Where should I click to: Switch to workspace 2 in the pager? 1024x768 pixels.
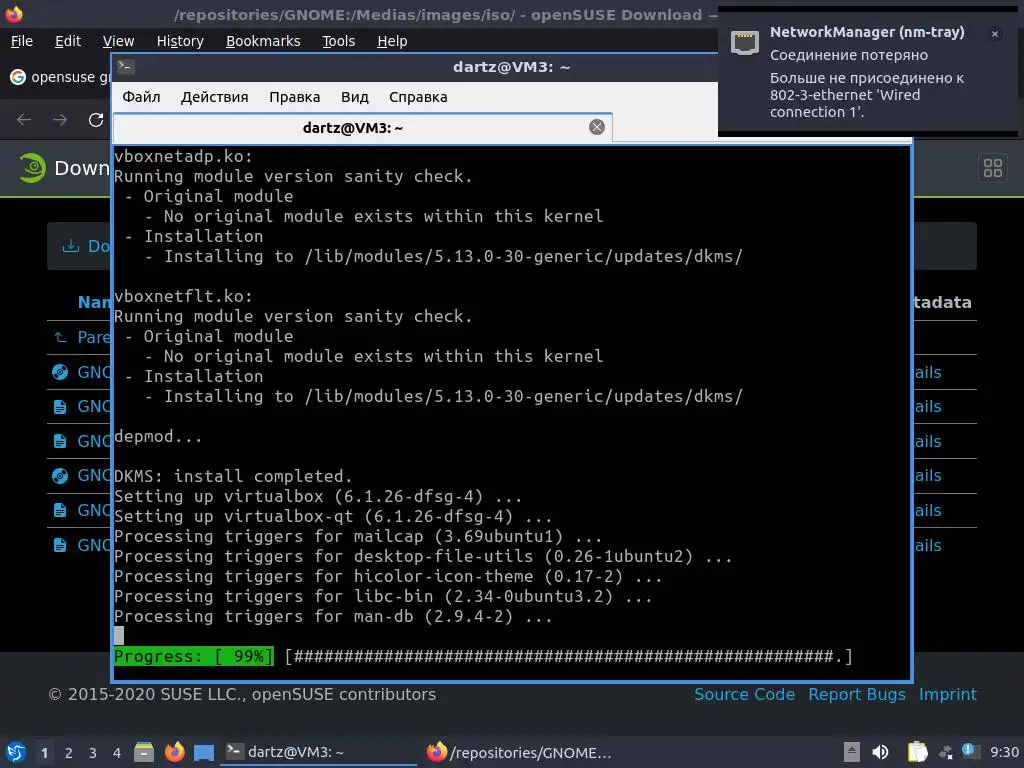pyautogui.click(x=69, y=753)
